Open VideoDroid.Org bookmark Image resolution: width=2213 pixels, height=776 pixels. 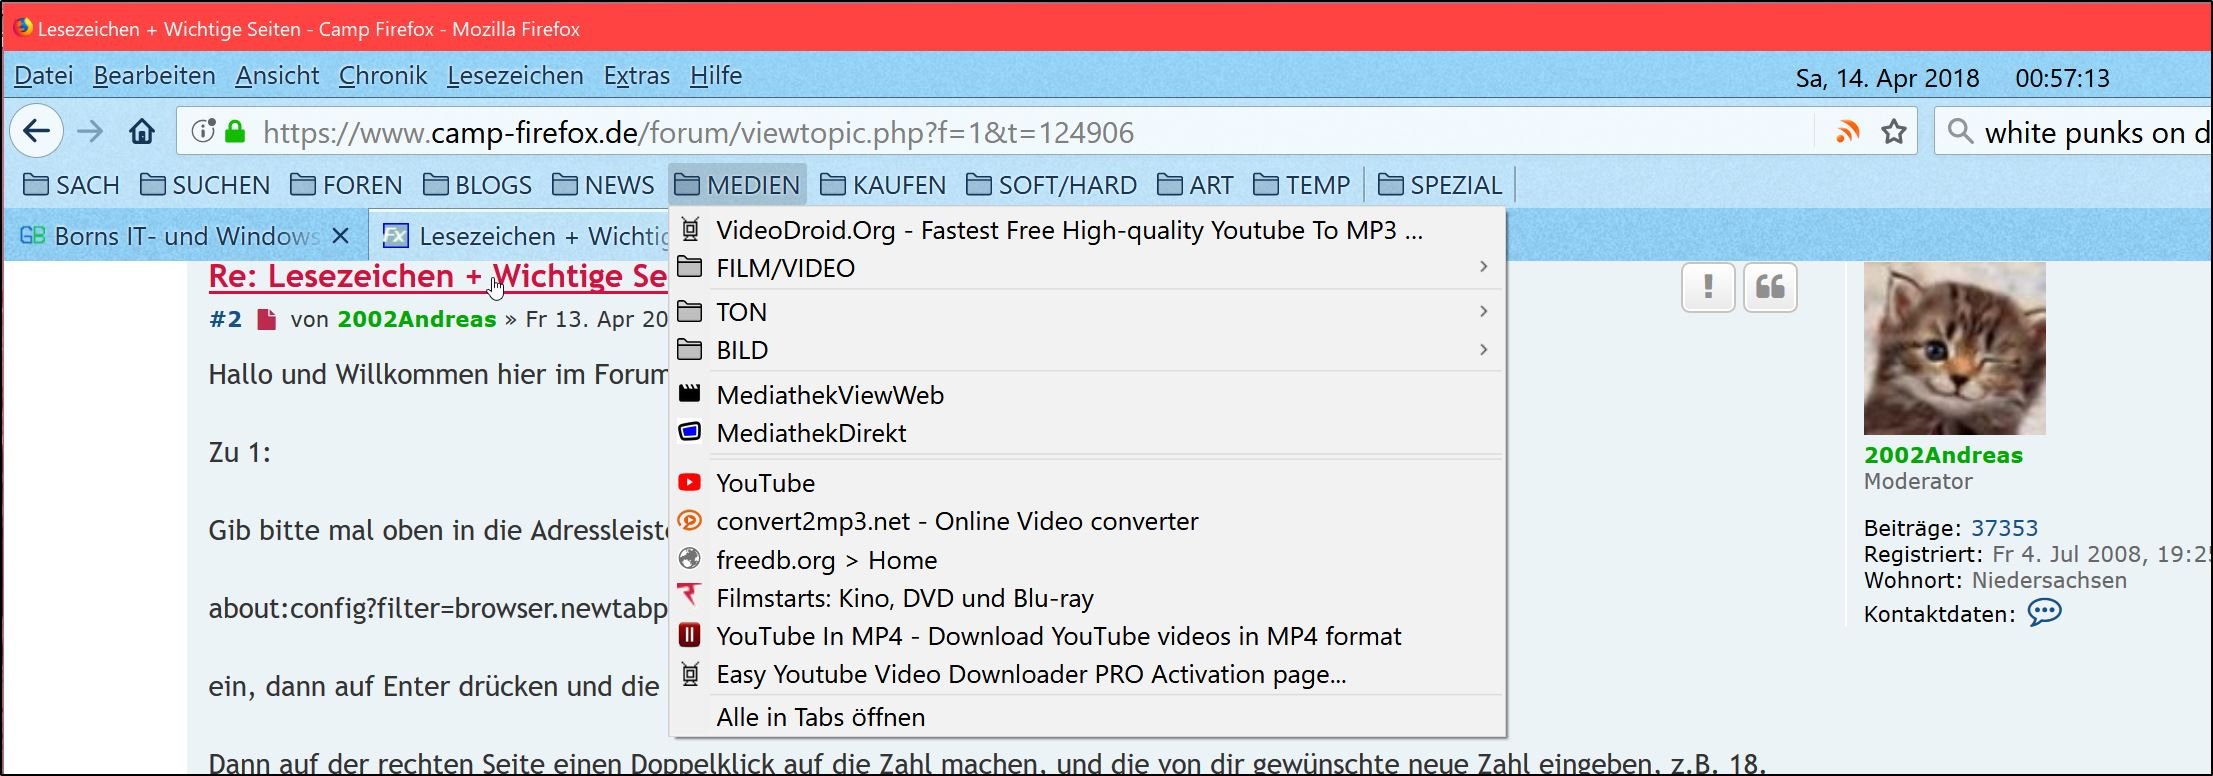pyautogui.click(x=1087, y=230)
